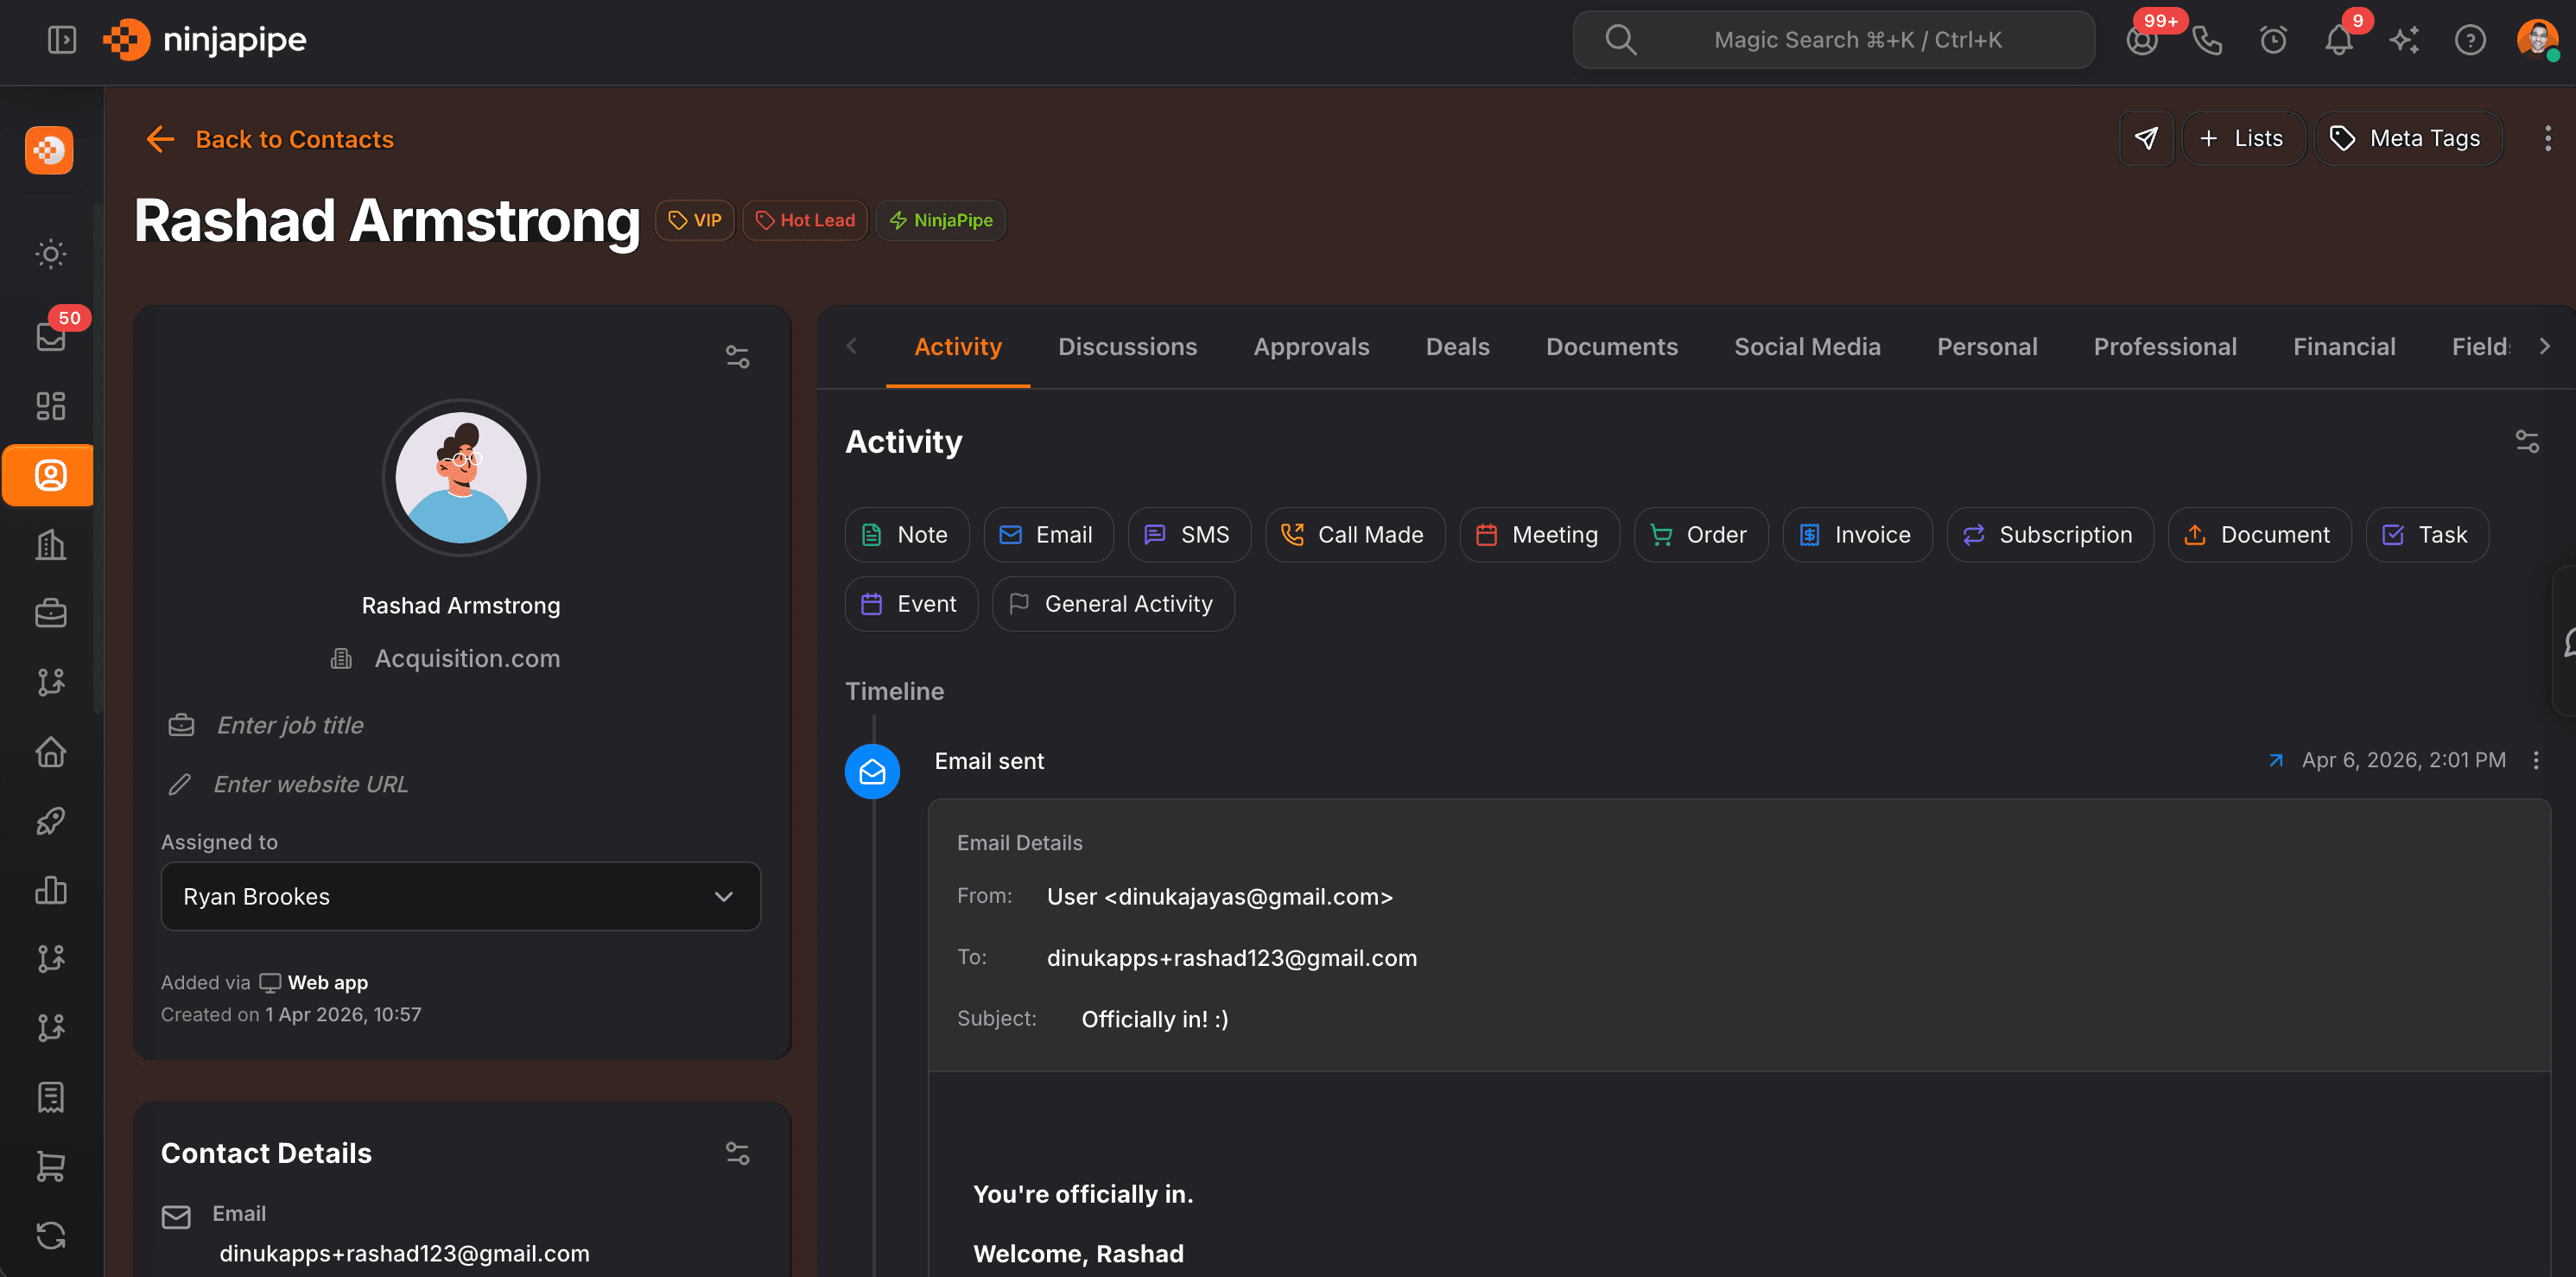Open Activity section filter settings icon
Image resolution: width=2576 pixels, height=1277 pixels.
(x=2527, y=441)
